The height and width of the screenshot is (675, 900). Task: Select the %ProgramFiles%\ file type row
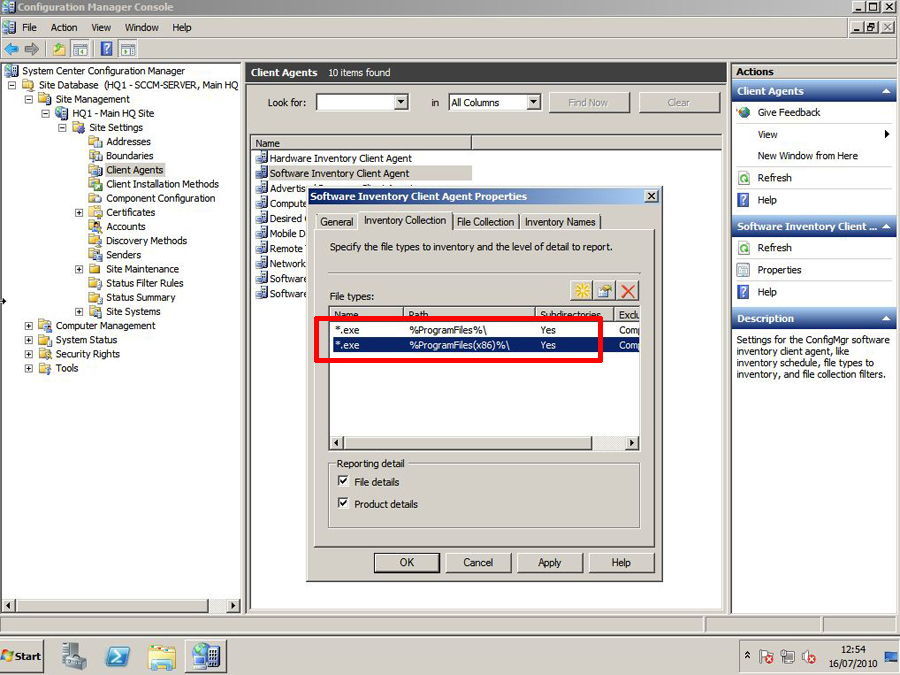click(484, 330)
